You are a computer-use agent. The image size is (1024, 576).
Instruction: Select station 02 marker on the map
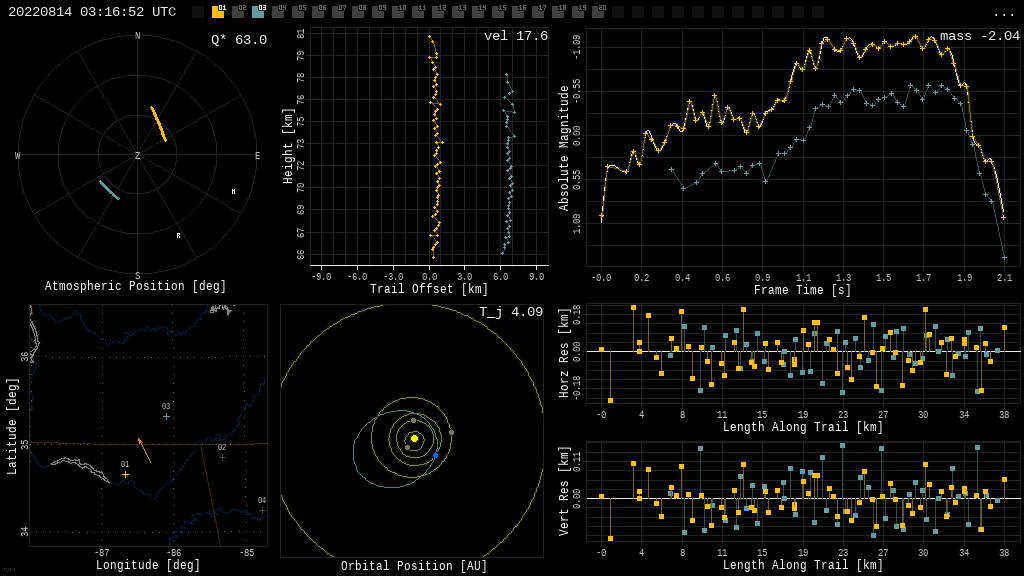[x=222, y=457]
